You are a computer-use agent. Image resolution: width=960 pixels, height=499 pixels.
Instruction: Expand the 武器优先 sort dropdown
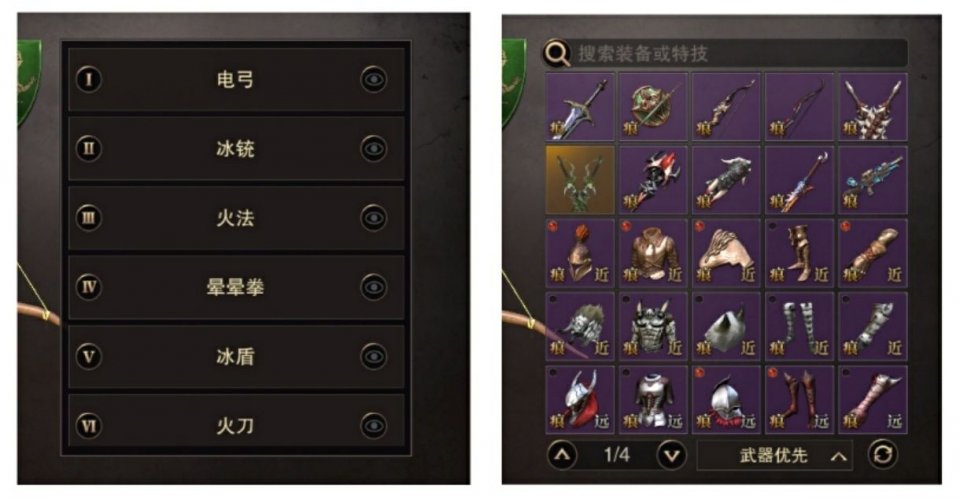(x=775, y=456)
